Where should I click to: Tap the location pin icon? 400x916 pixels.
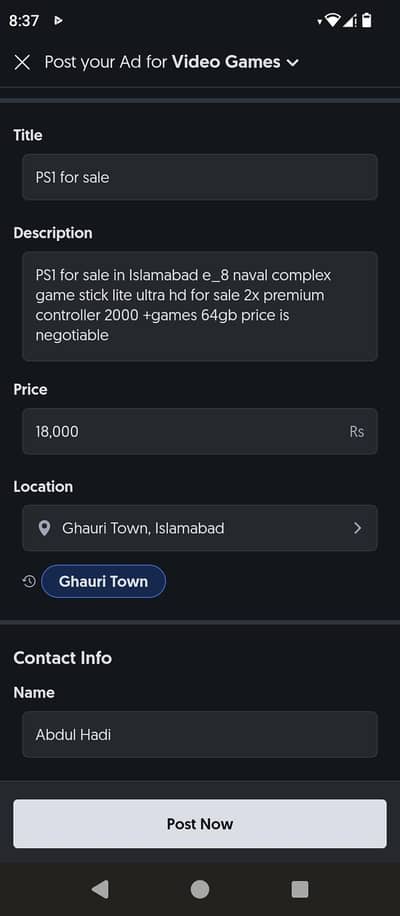[x=44, y=529]
